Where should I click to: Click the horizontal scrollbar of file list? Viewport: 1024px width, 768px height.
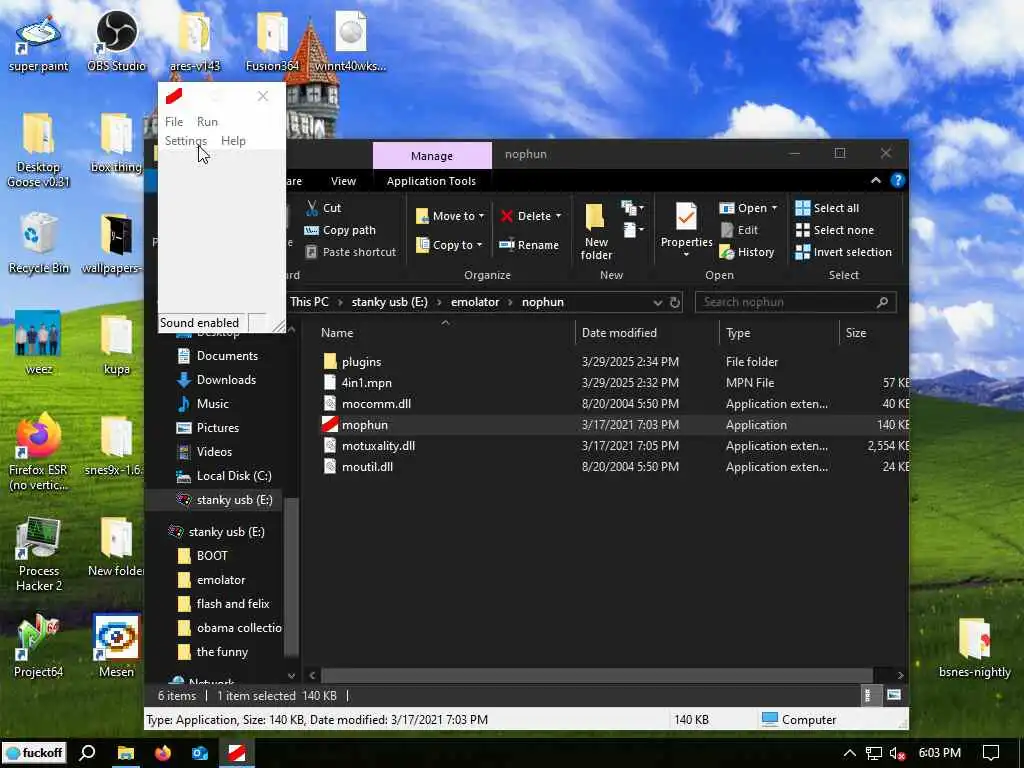(x=597, y=675)
